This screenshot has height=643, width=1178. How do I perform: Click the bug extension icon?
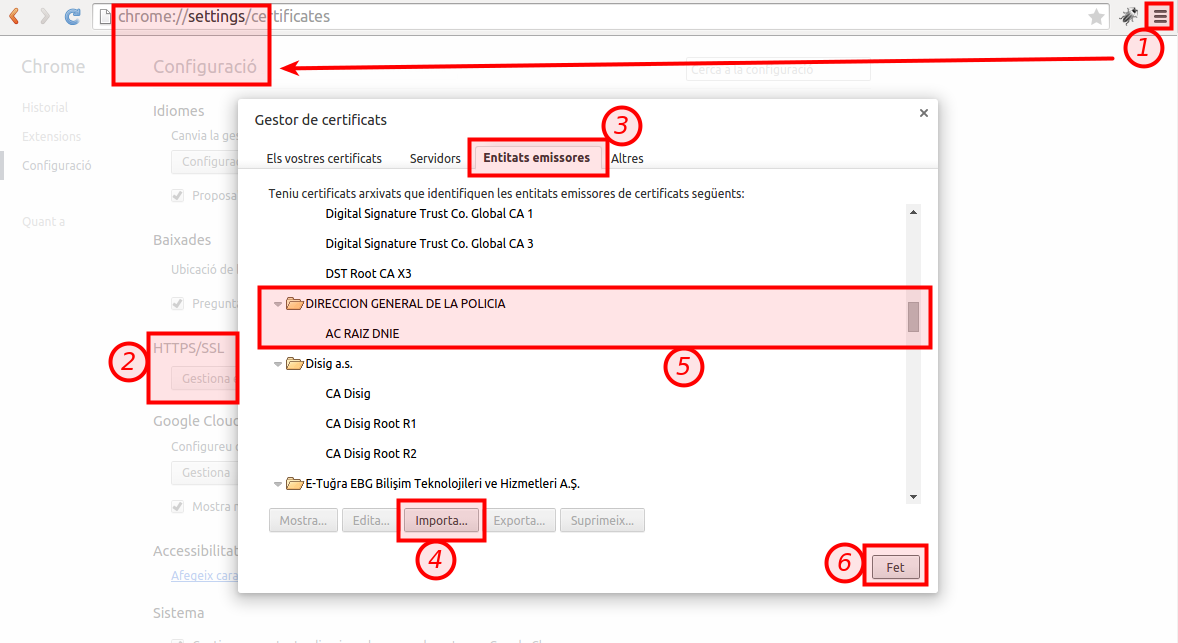click(1128, 16)
